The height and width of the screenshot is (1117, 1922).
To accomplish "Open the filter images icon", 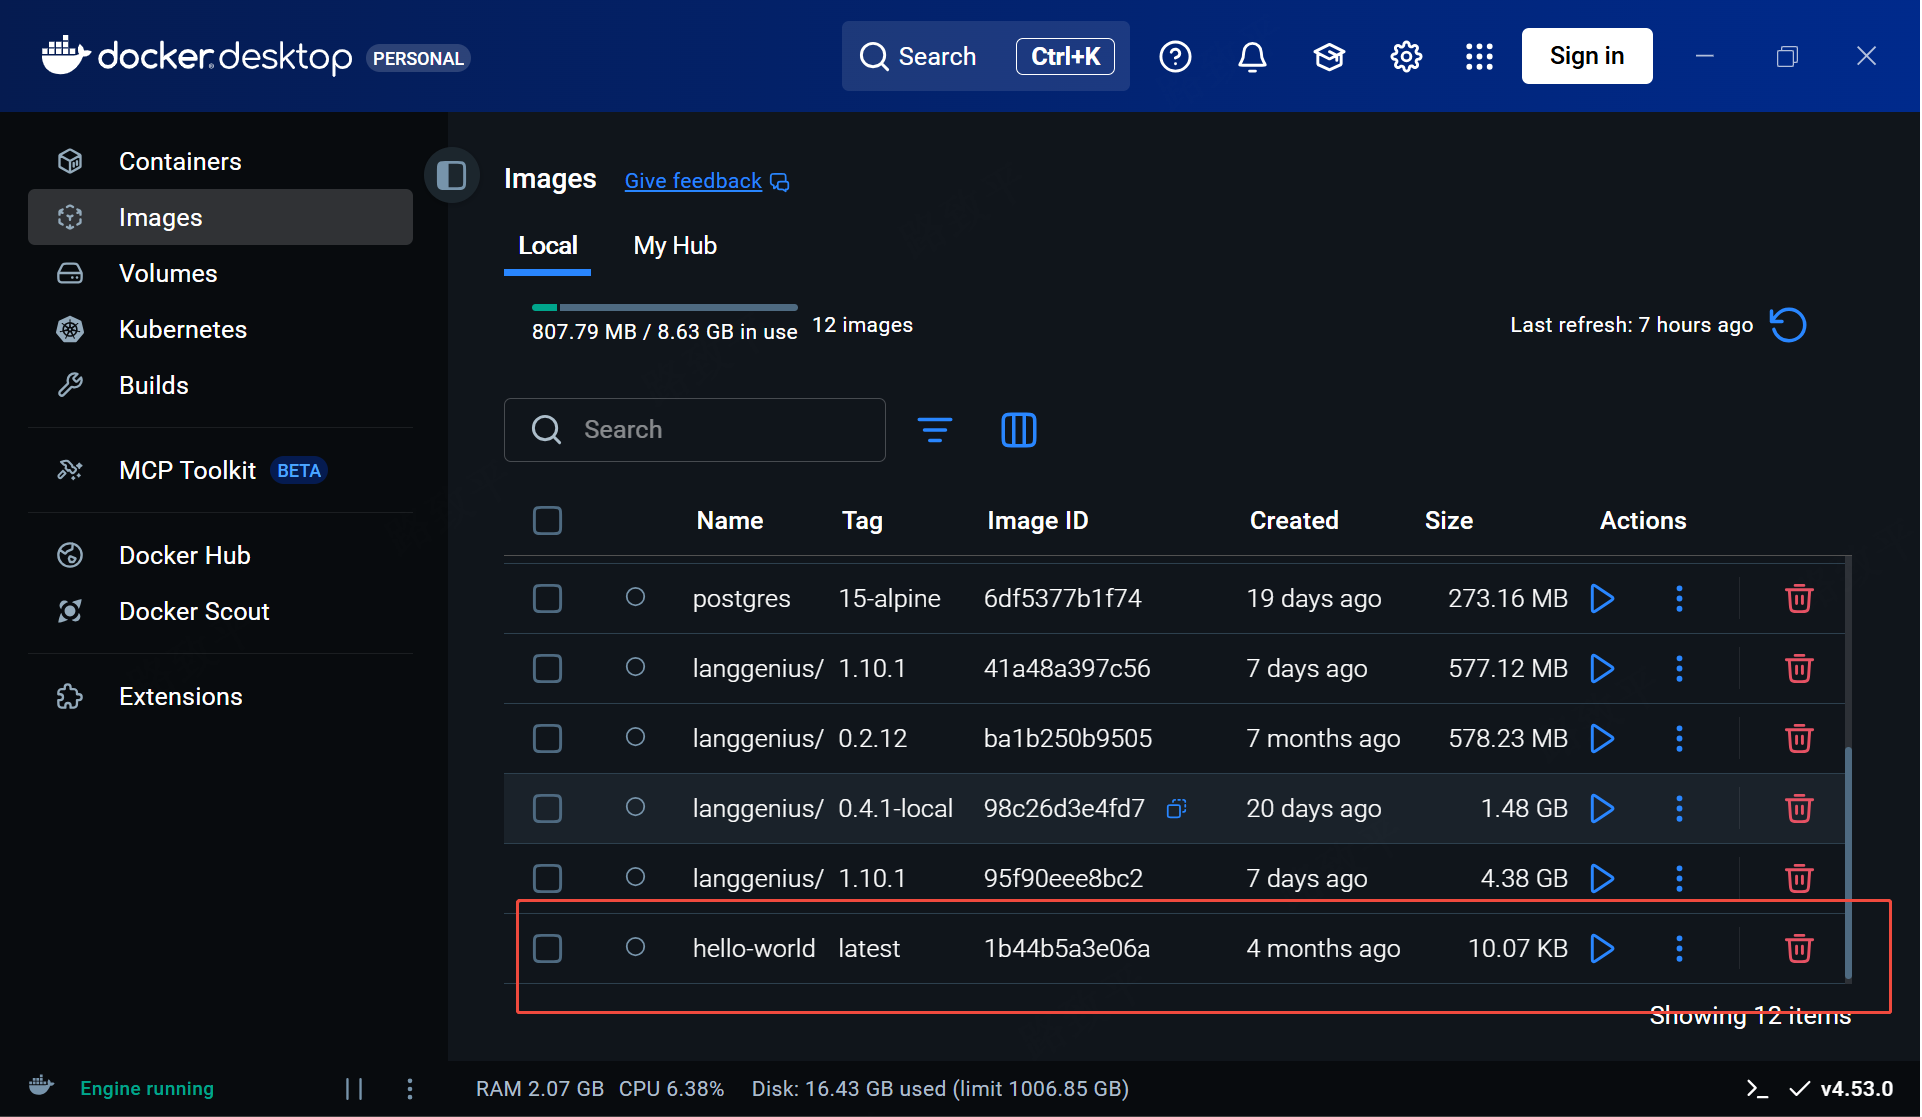I will [x=934, y=430].
